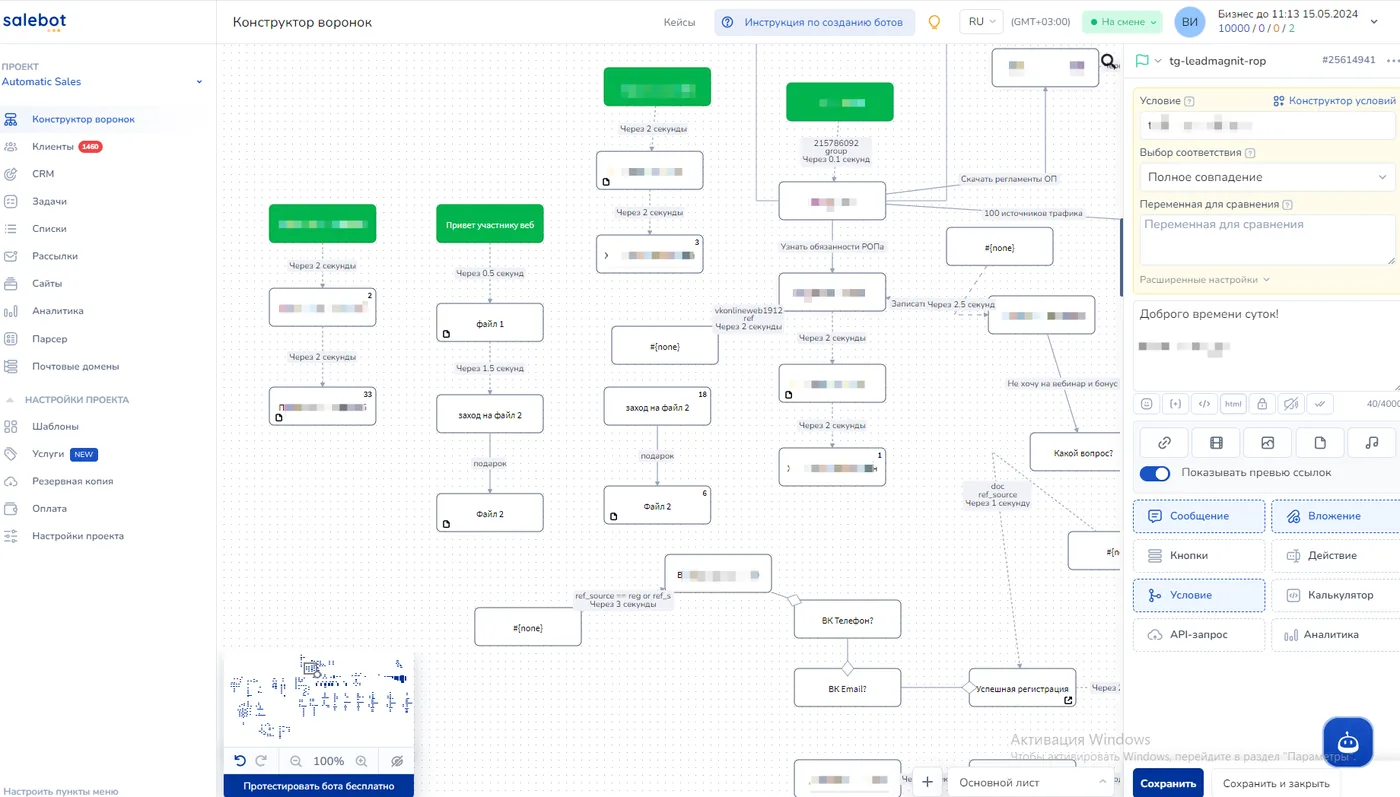Screen dimensions: 1400x797
Task: Undo the last action in the minimap toolbar
Action: tap(240, 761)
